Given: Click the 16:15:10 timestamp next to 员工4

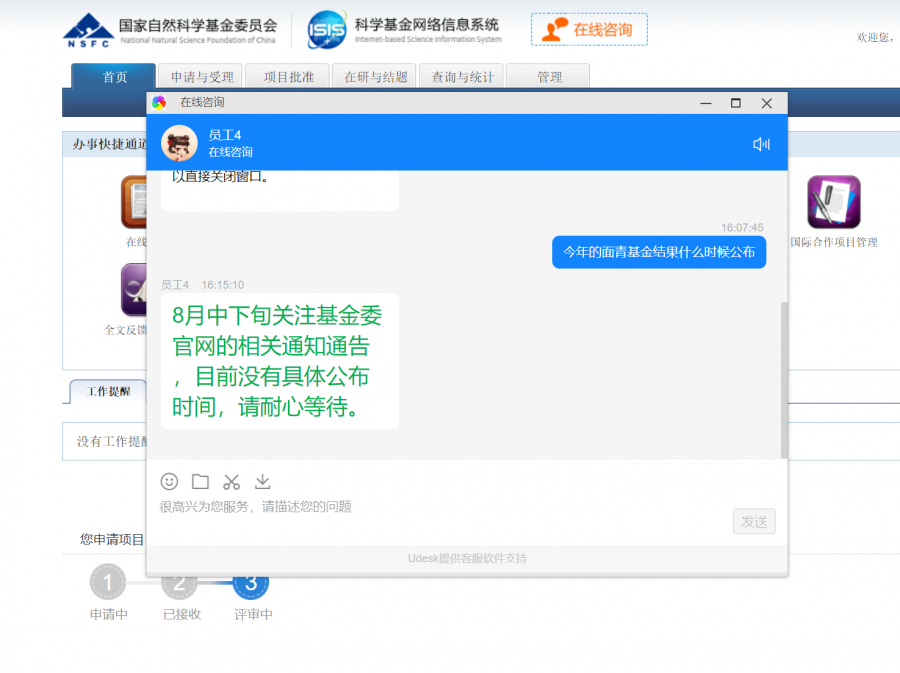Looking at the screenshot, I should tap(223, 285).
